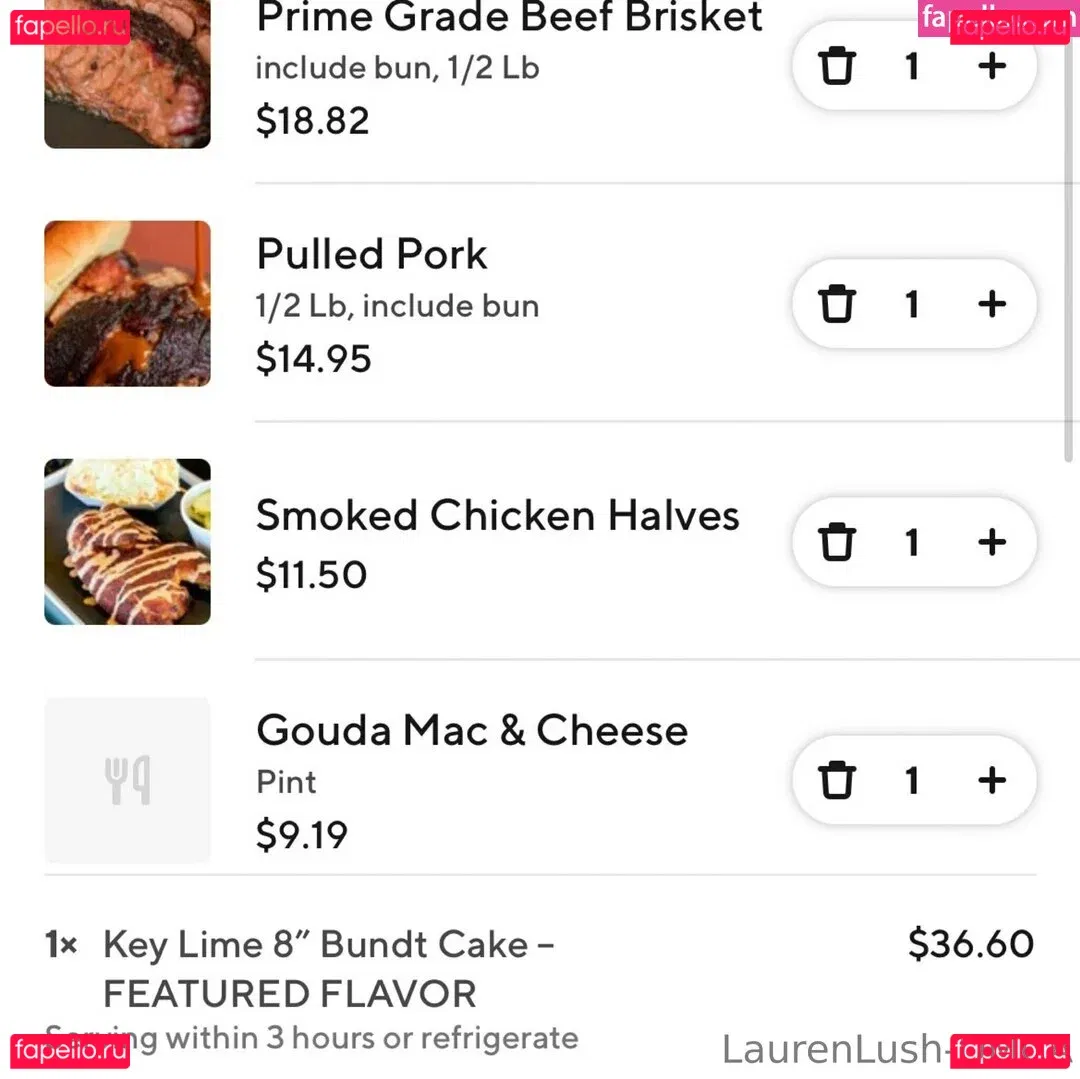Image resolution: width=1080 pixels, height=1079 pixels.
Task: Add one more Pulled Pork
Action: (991, 304)
